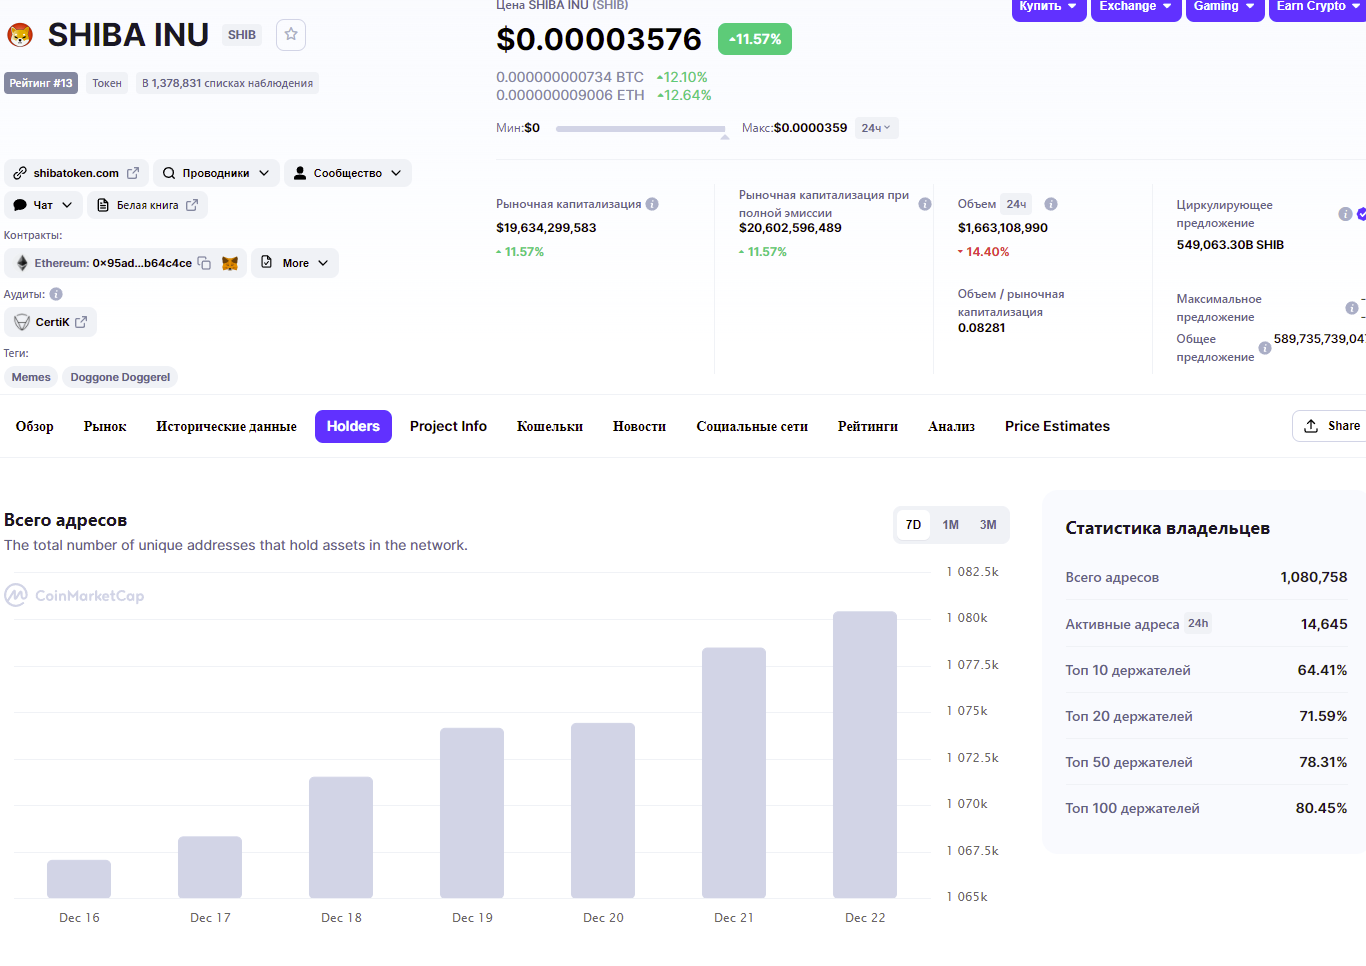
Task: Add SHIB to MetaMask via the fox icon
Action: [x=230, y=263]
